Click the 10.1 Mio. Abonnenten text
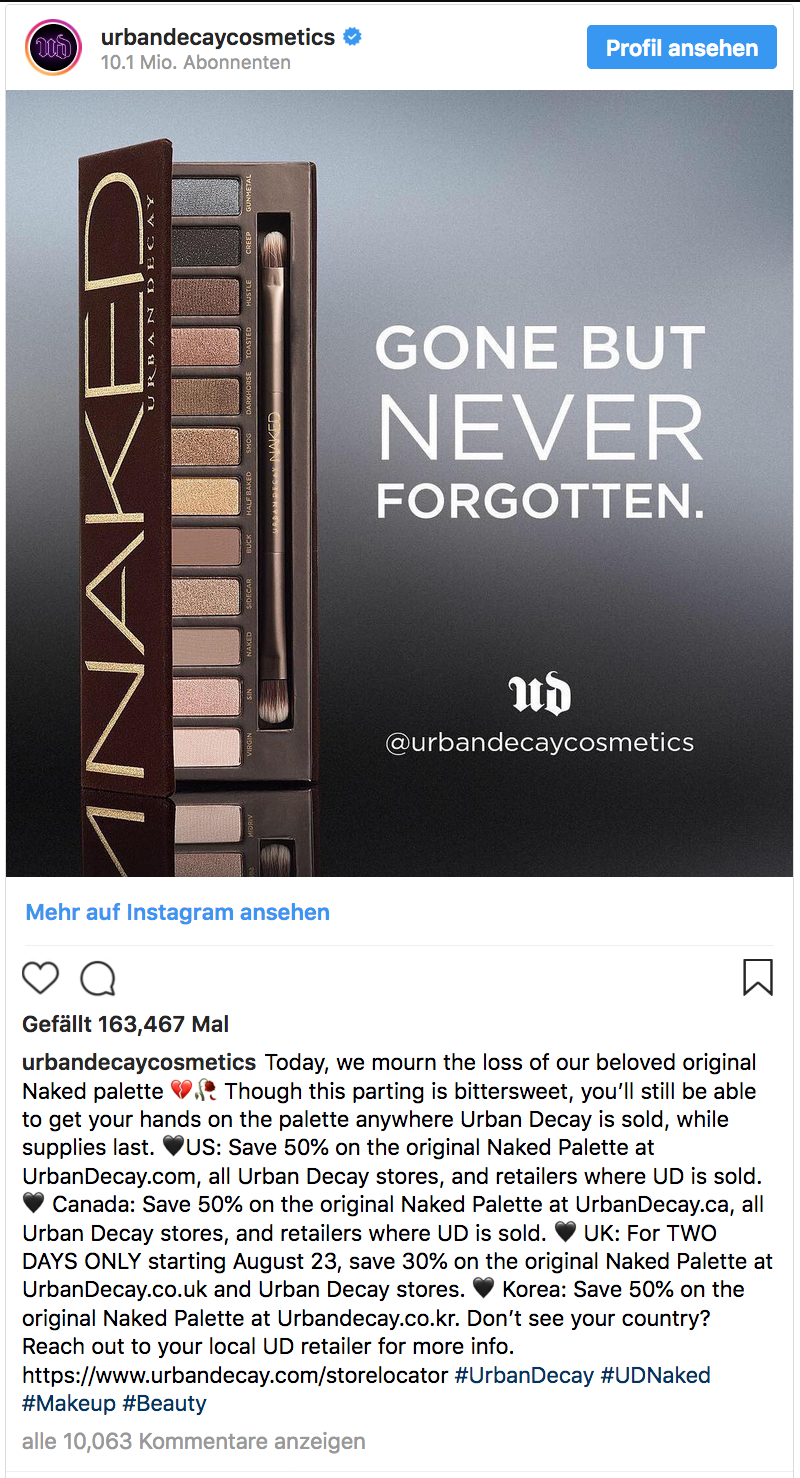The width and height of the screenshot is (800, 1478). pyautogui.click(x=196, y=62)
